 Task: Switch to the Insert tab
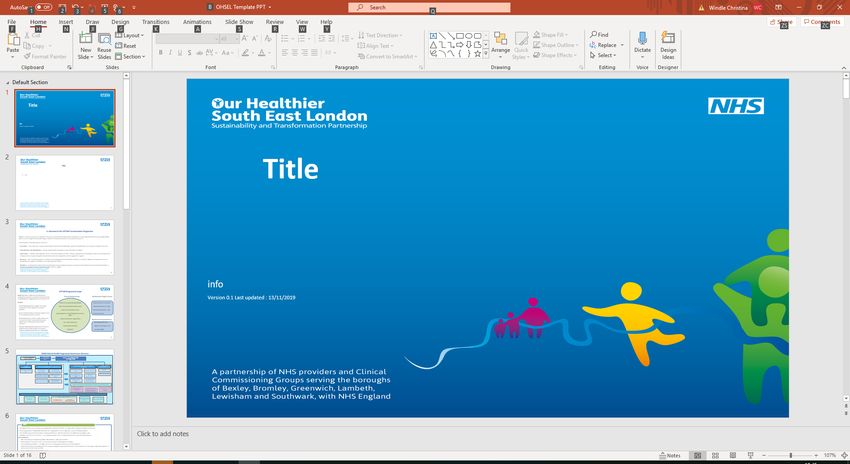66,22
